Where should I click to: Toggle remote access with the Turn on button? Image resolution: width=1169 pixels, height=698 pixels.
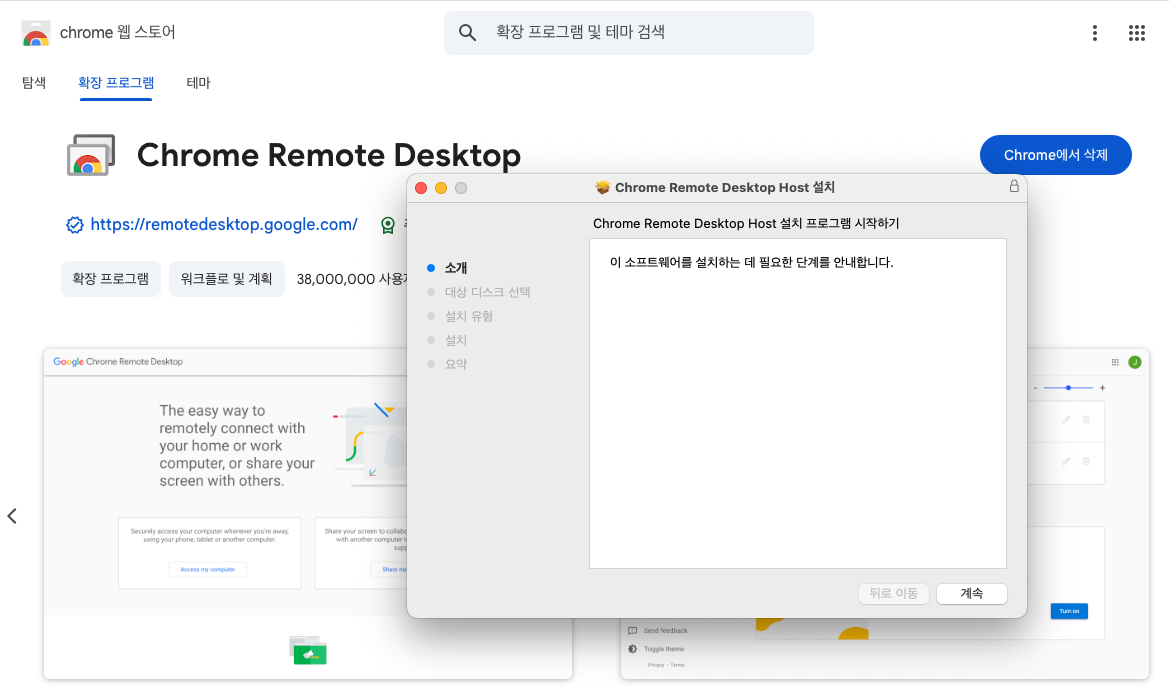1068,611
